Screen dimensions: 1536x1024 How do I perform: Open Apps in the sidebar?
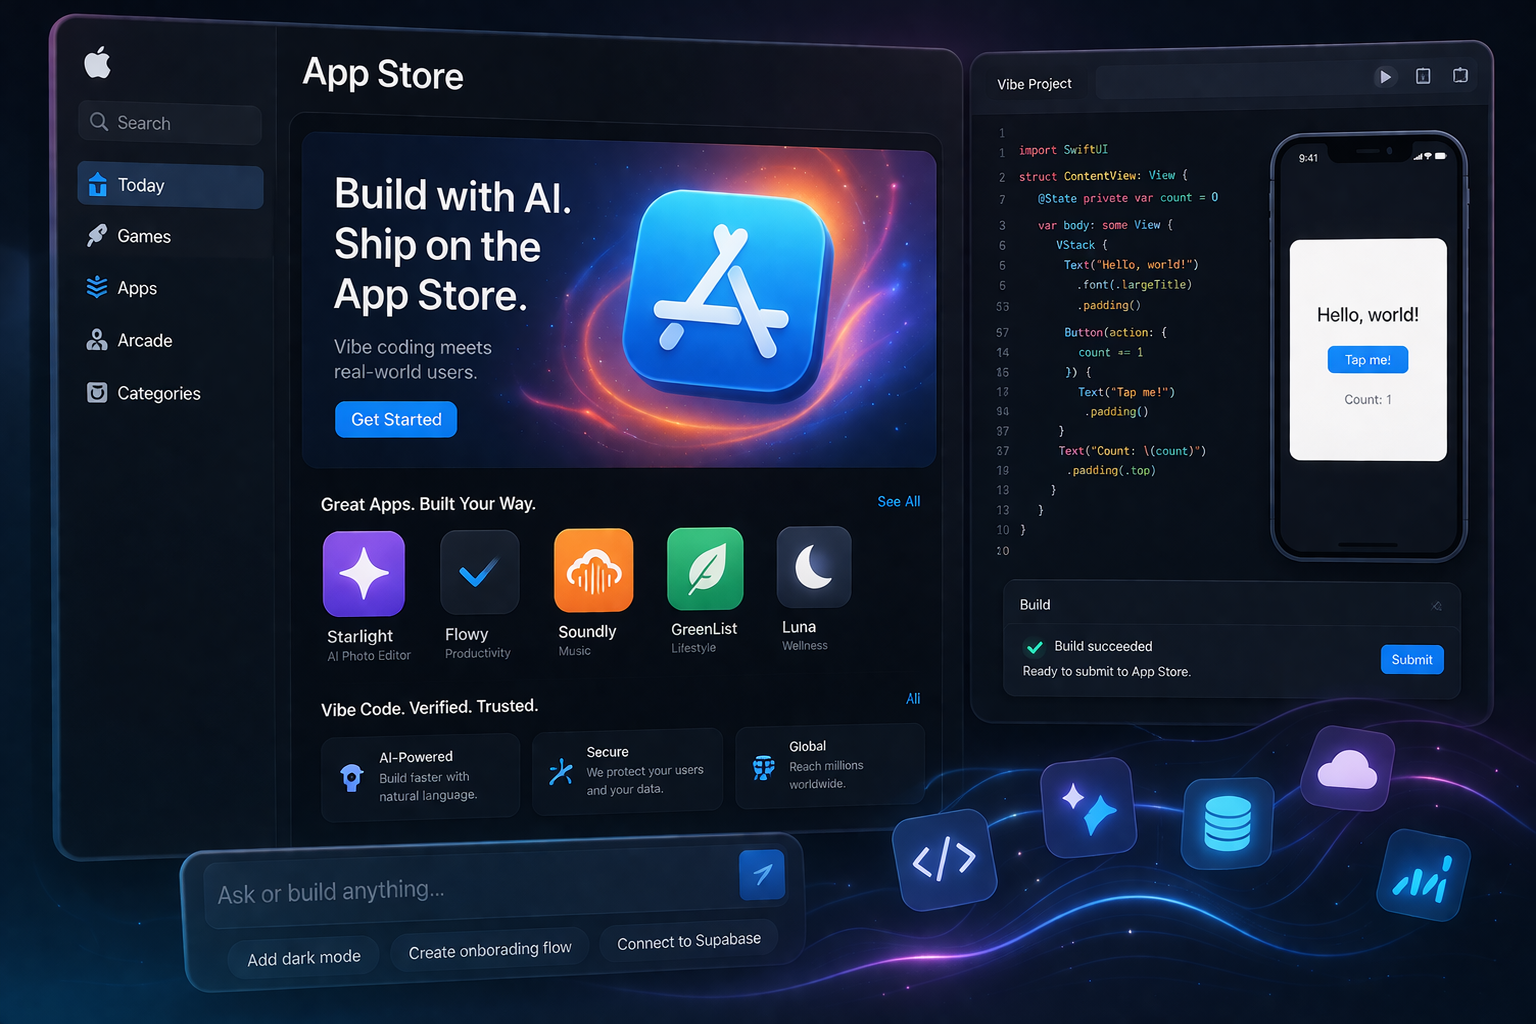[x=170, y=288]
